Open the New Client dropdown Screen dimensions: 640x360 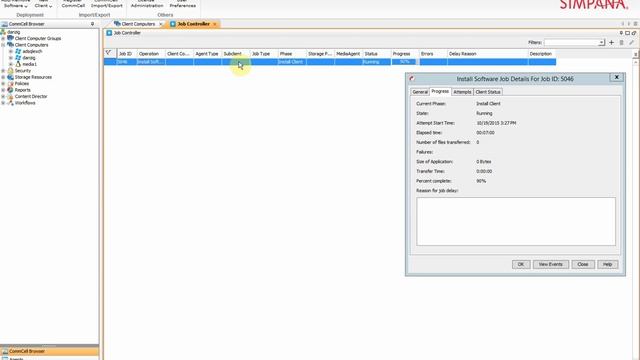pos(43,4)
